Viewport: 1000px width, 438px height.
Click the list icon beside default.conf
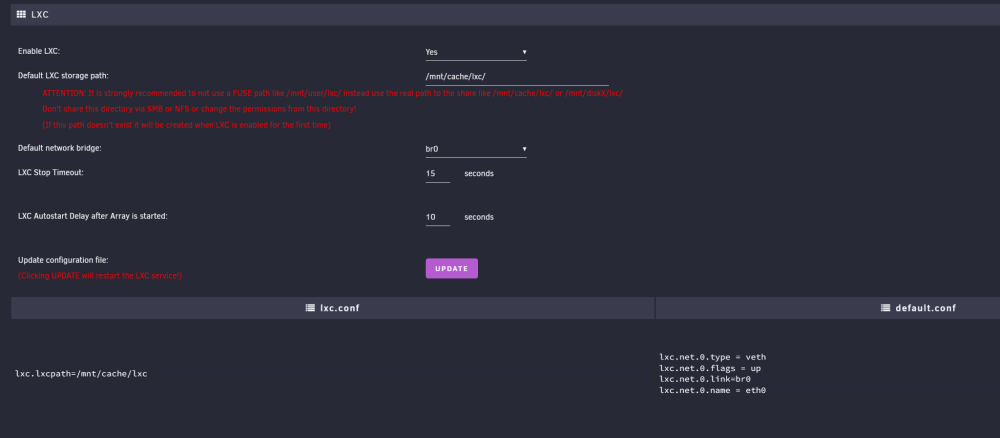click(885, 307)
